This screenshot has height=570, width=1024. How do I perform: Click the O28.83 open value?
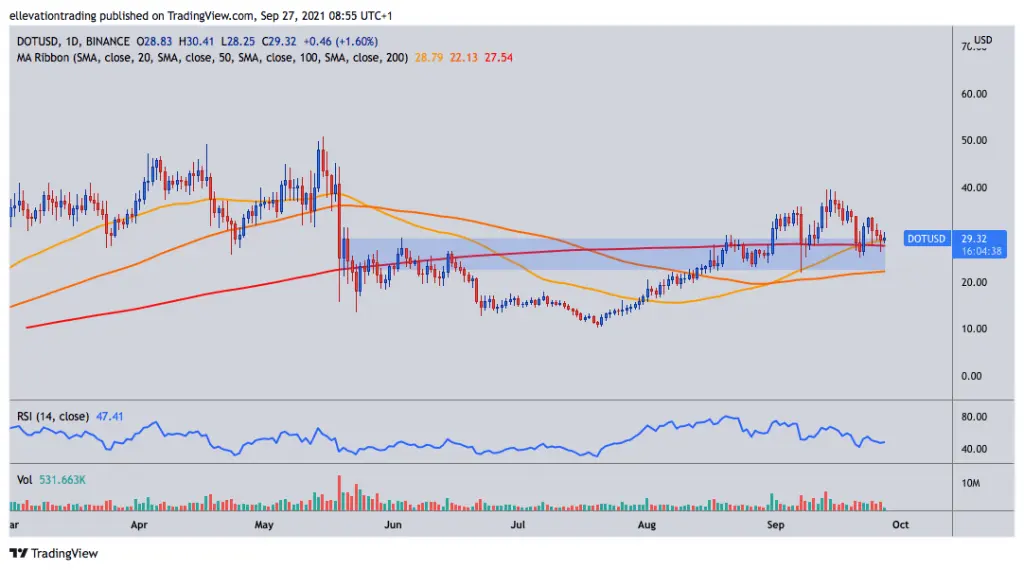tap(154, 41)
